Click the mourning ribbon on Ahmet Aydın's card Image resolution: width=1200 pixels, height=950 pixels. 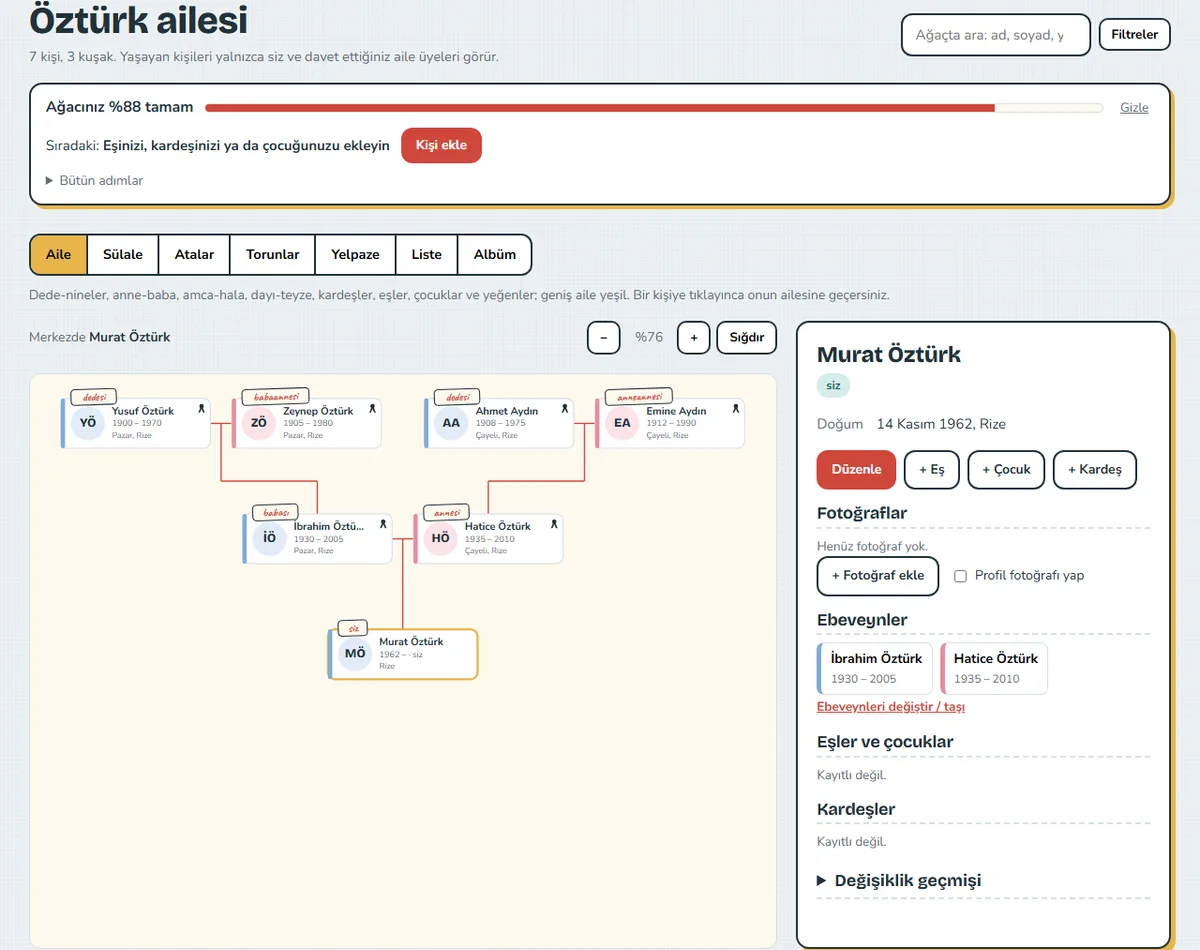tap(564, 409)
